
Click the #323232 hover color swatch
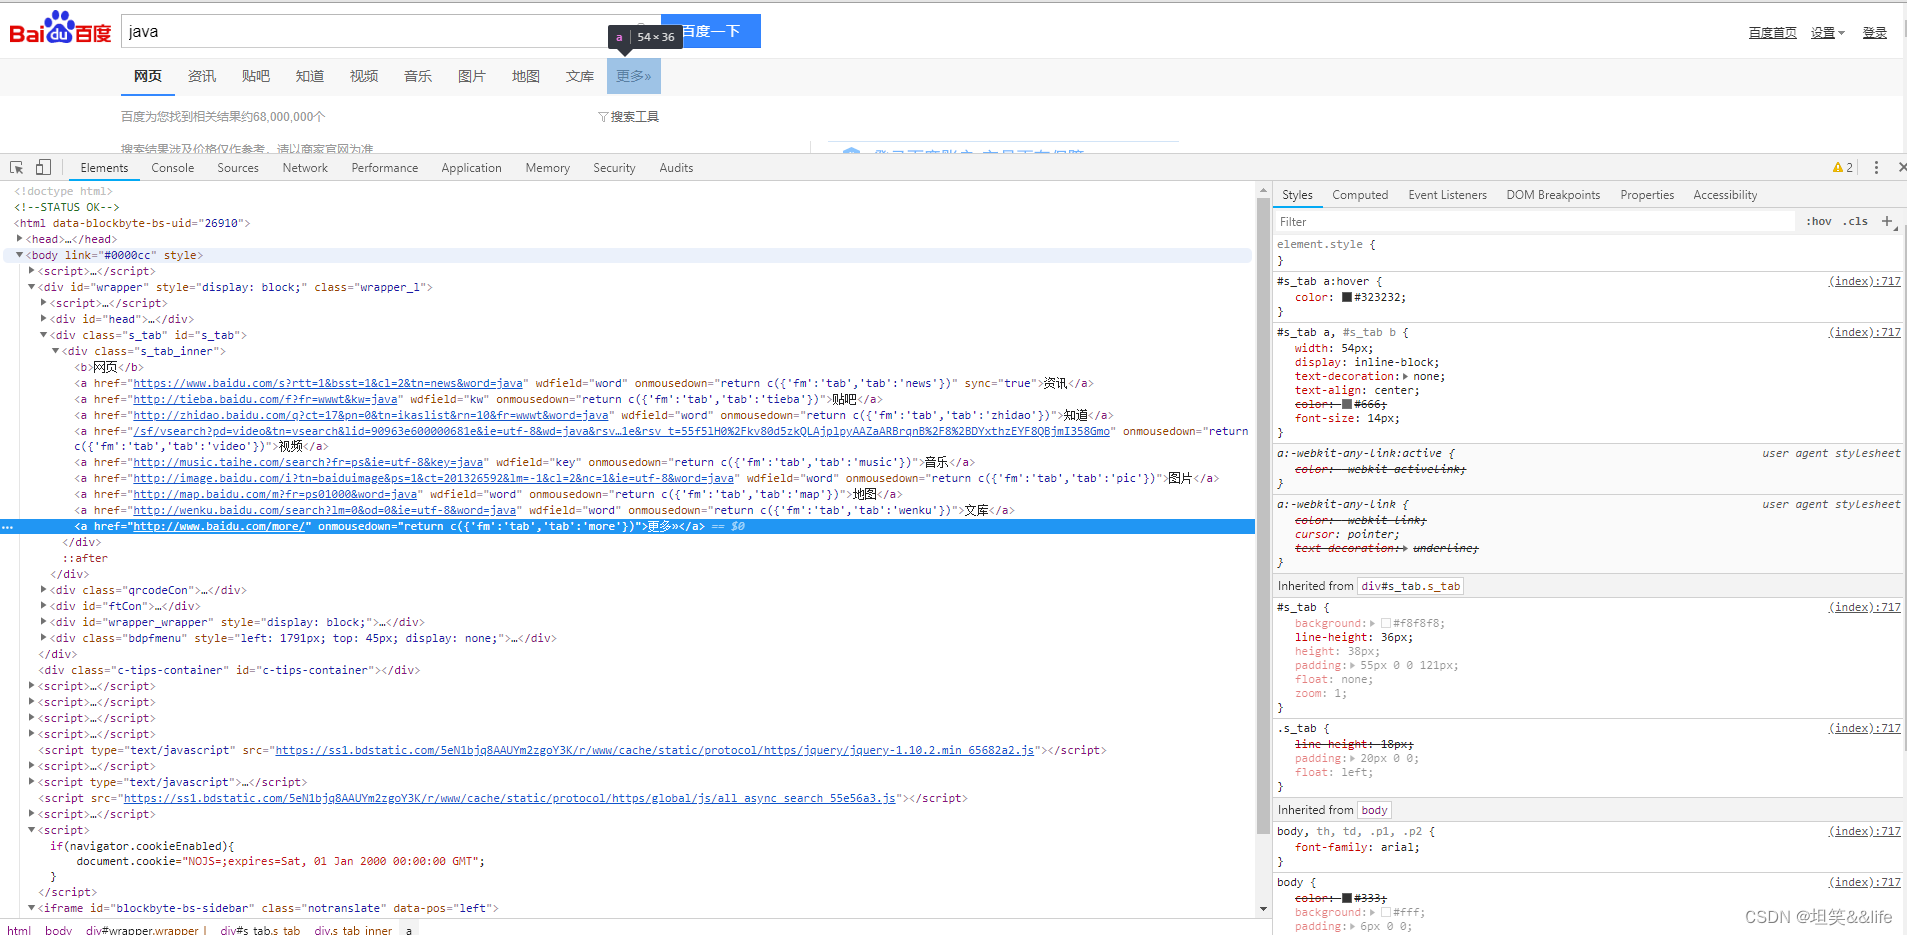[x=1347, y=297]
